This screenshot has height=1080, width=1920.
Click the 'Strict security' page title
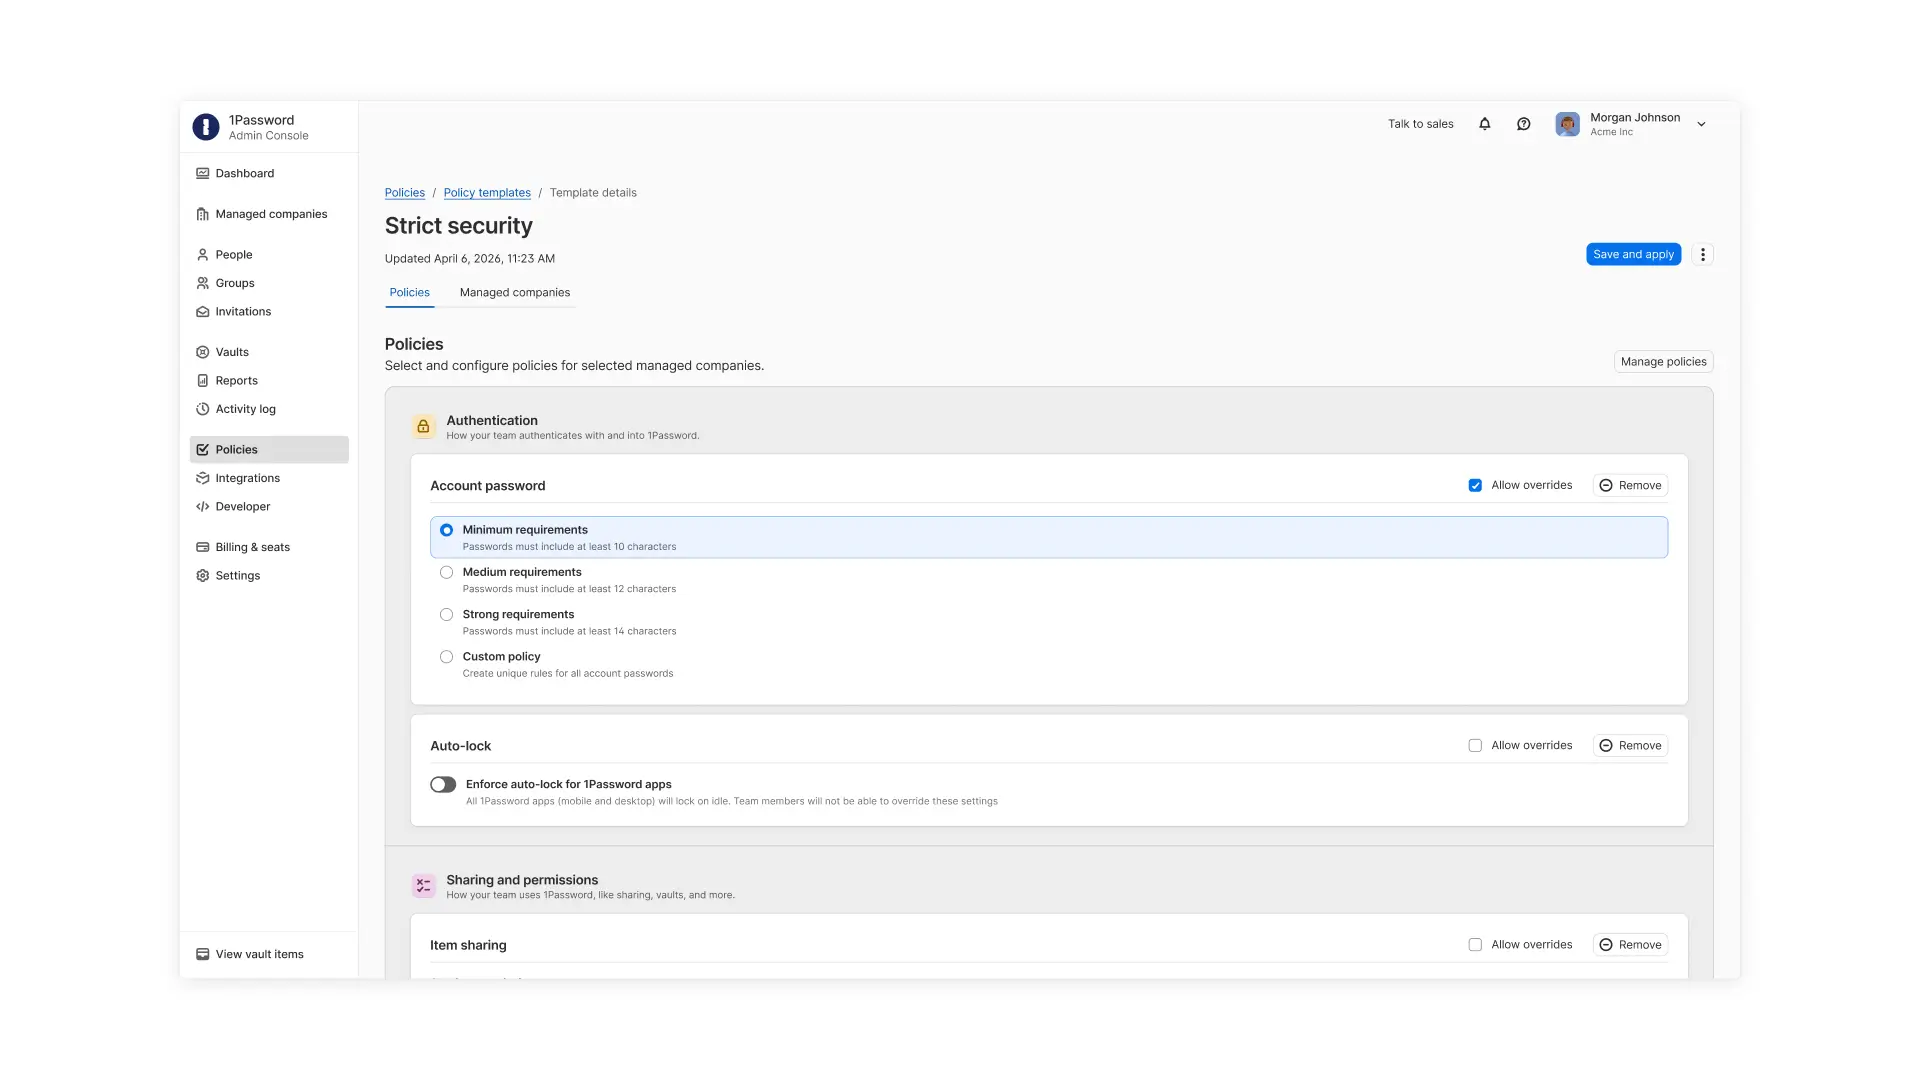[x=459, y=226]
